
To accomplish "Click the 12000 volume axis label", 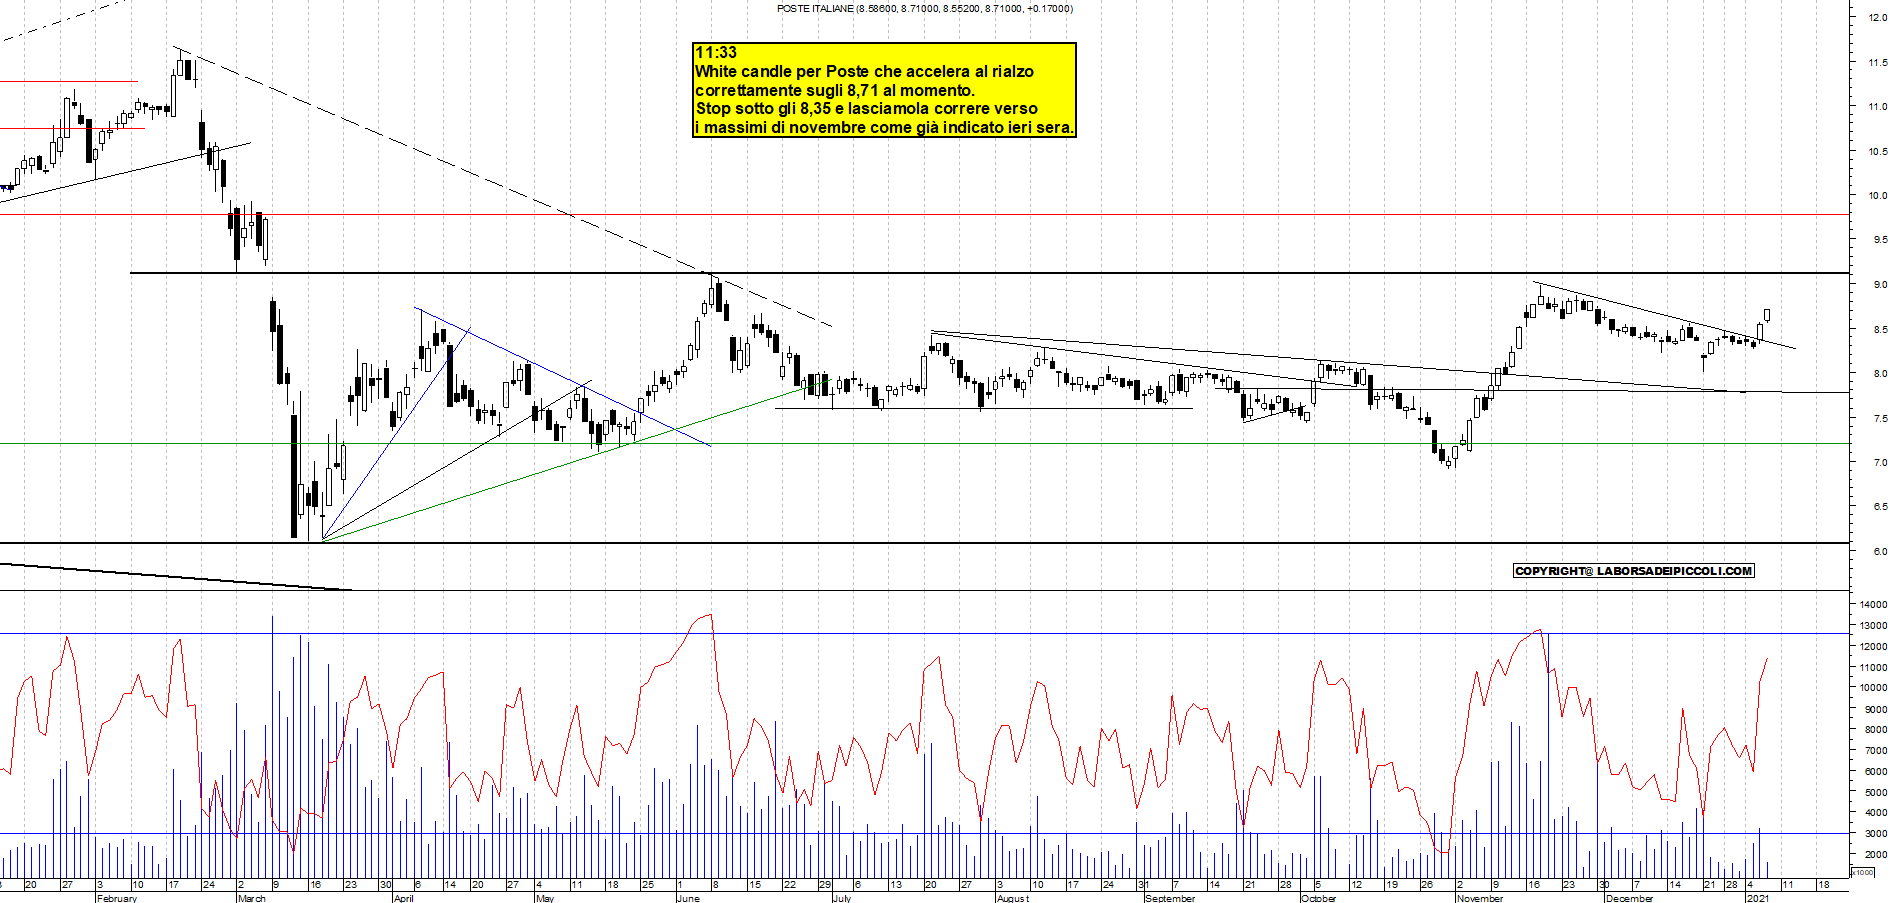I will coord(1873,646).
